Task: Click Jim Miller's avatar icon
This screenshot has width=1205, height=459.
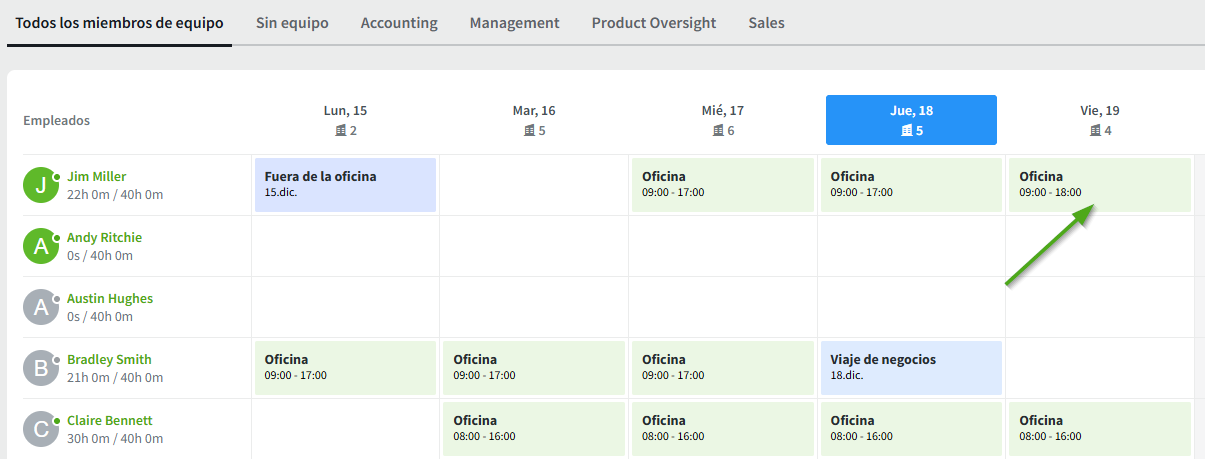Action: (41, 186)
